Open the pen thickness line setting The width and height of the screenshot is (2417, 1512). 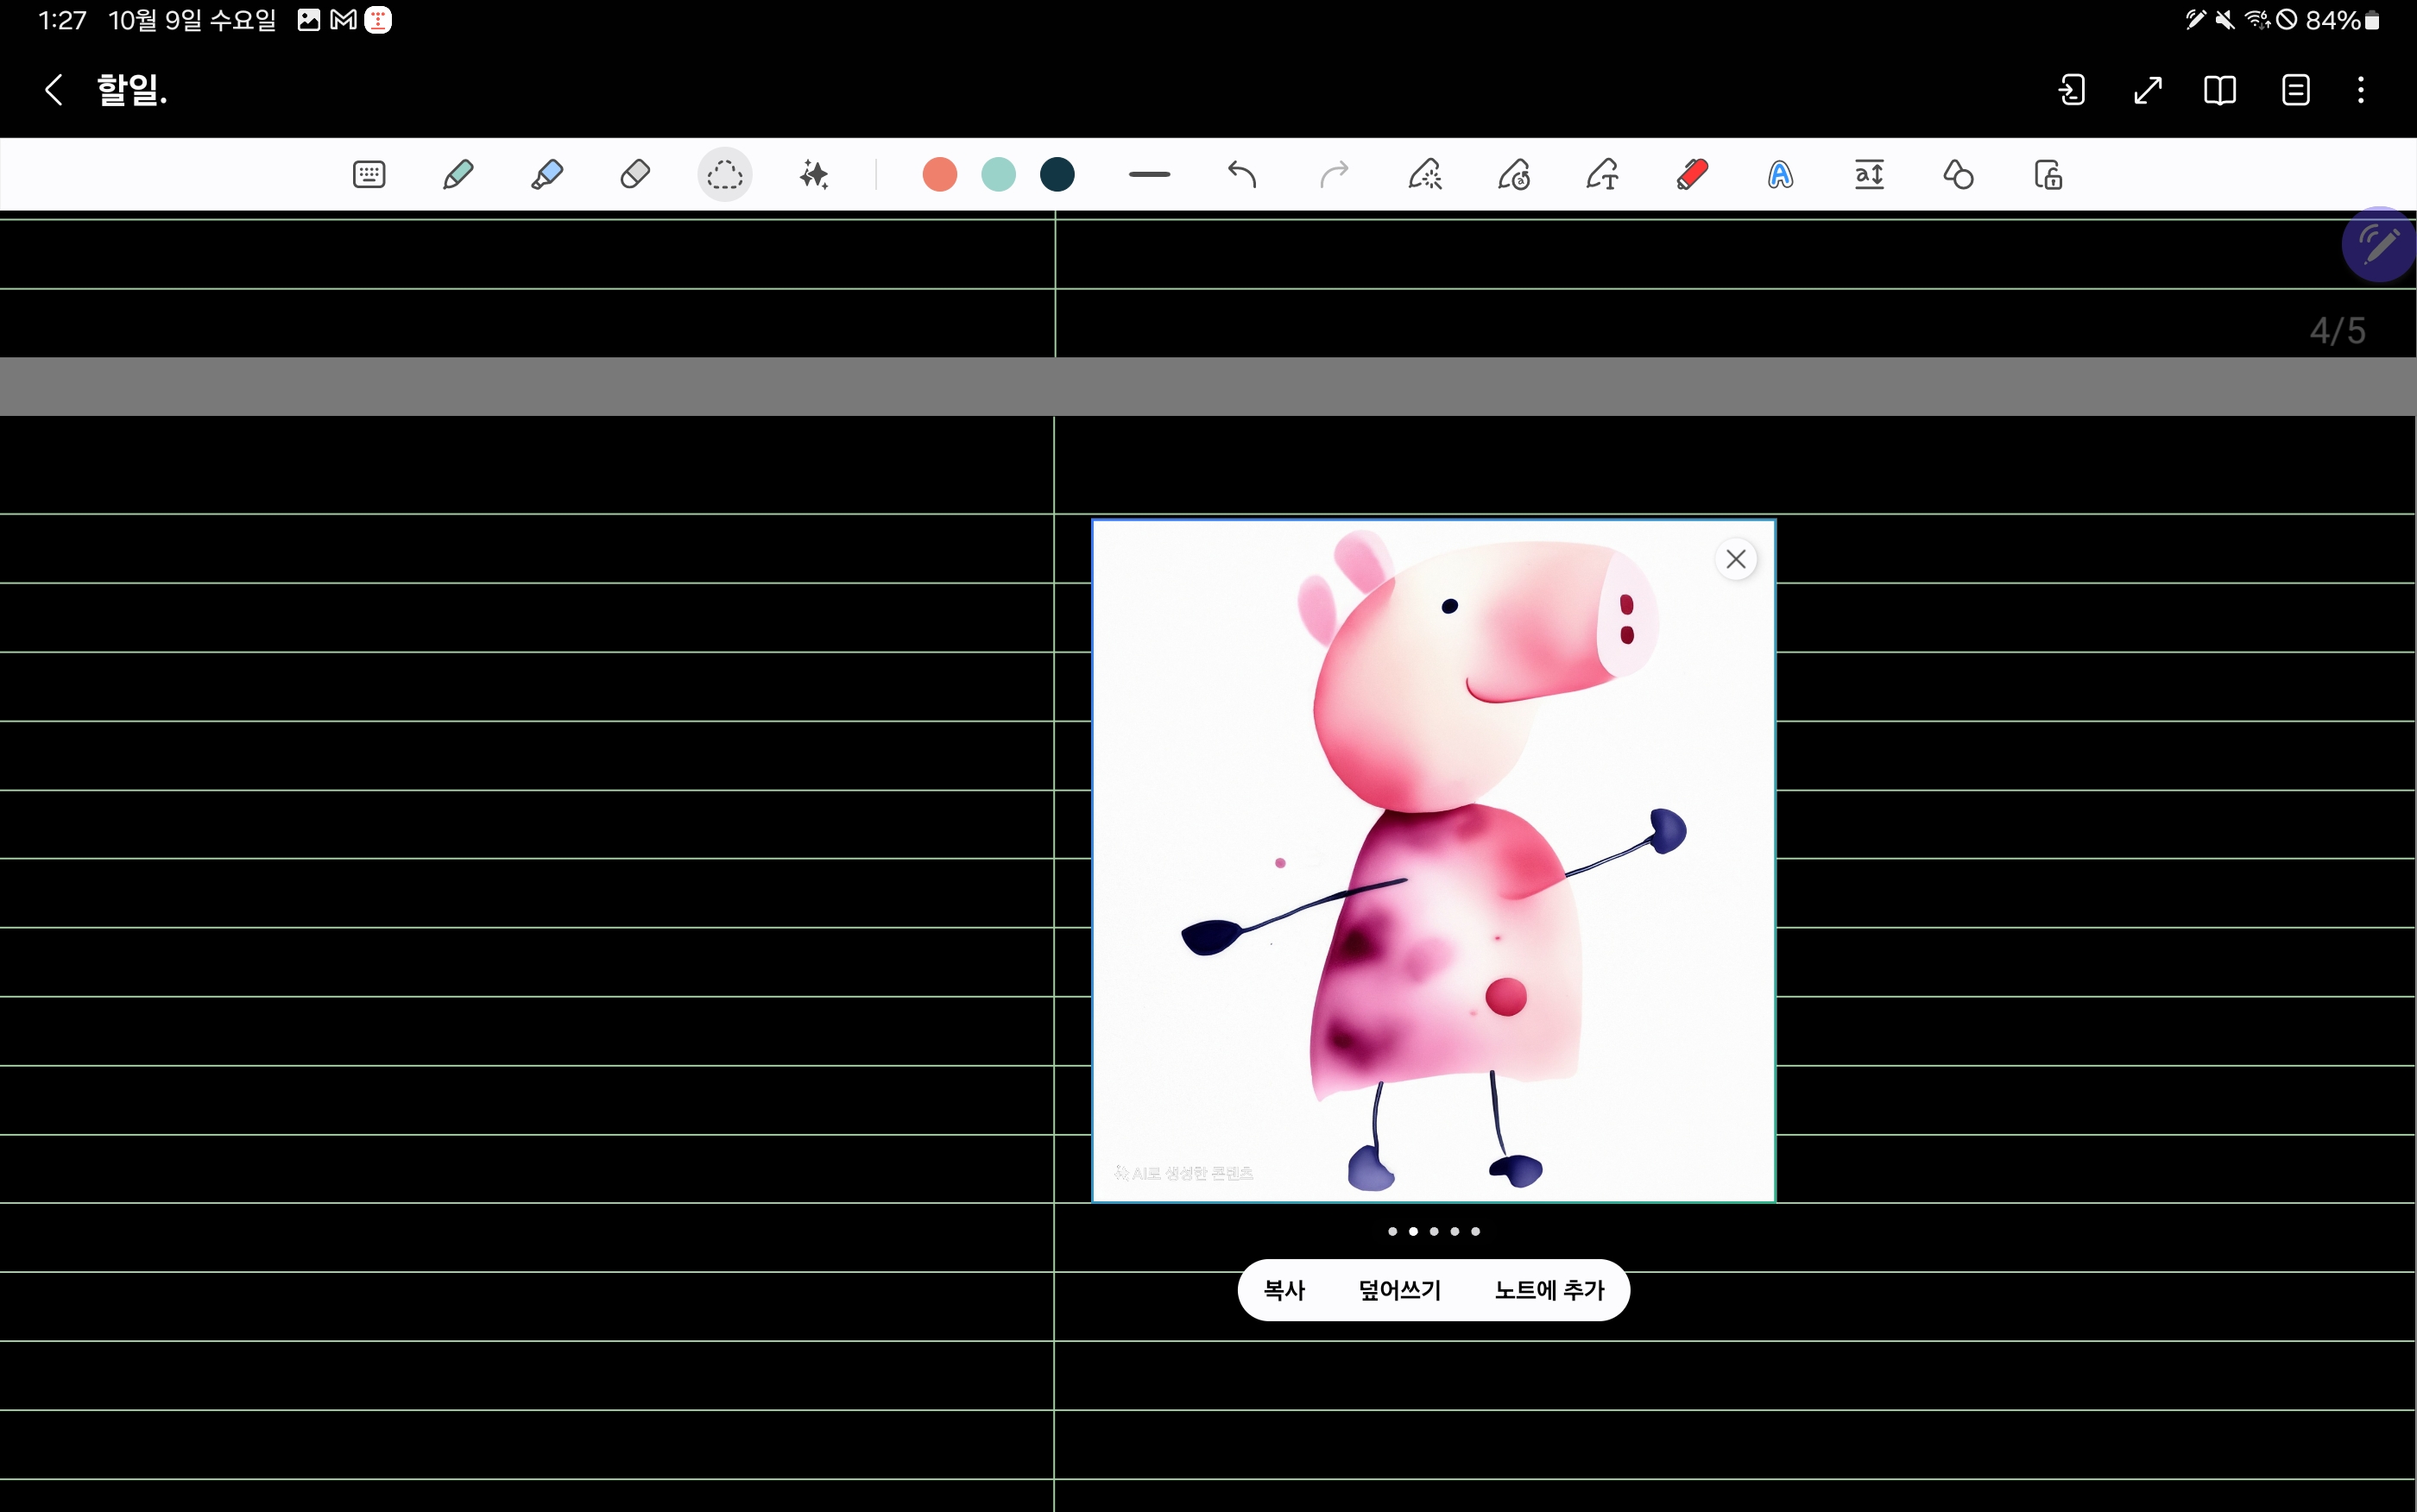[x=1149, y=175]
